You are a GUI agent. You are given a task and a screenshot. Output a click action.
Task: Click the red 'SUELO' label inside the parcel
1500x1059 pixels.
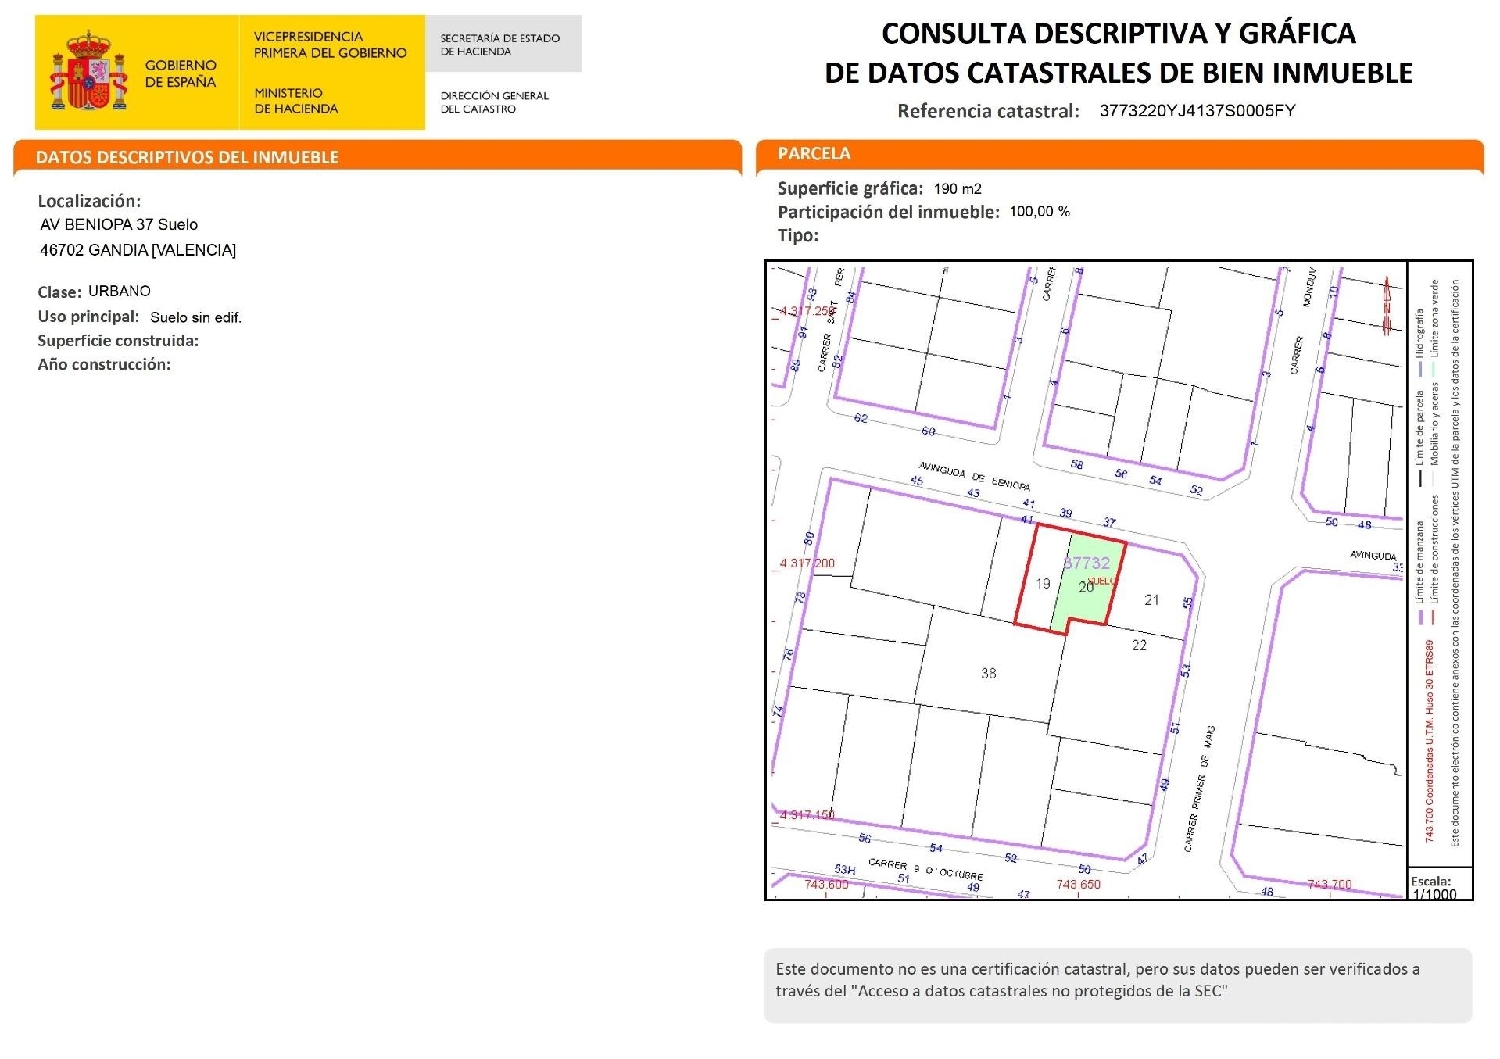(x=1101, y=581)
